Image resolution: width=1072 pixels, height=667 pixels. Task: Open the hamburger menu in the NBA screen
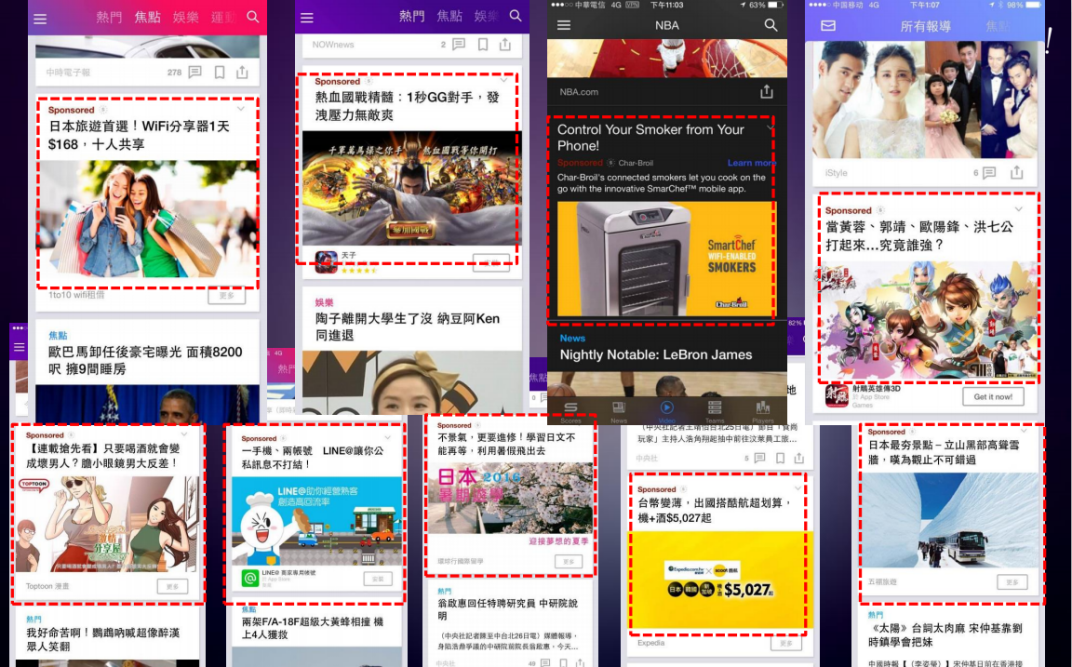pos(564,25)
